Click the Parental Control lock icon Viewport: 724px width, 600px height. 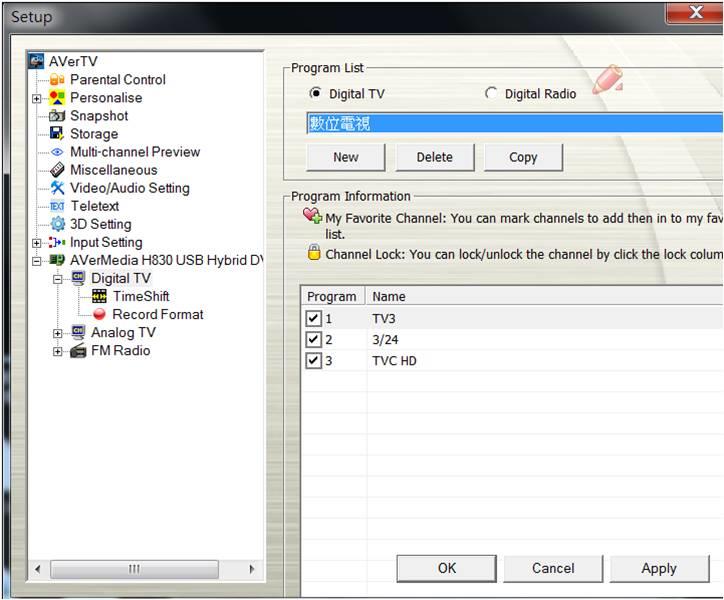(57, 80)
